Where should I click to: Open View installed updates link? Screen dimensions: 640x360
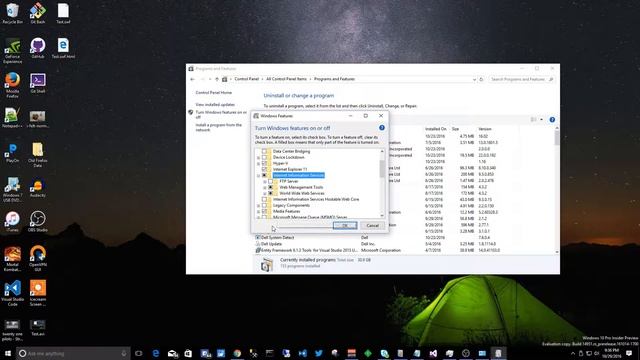coord(215,104)
